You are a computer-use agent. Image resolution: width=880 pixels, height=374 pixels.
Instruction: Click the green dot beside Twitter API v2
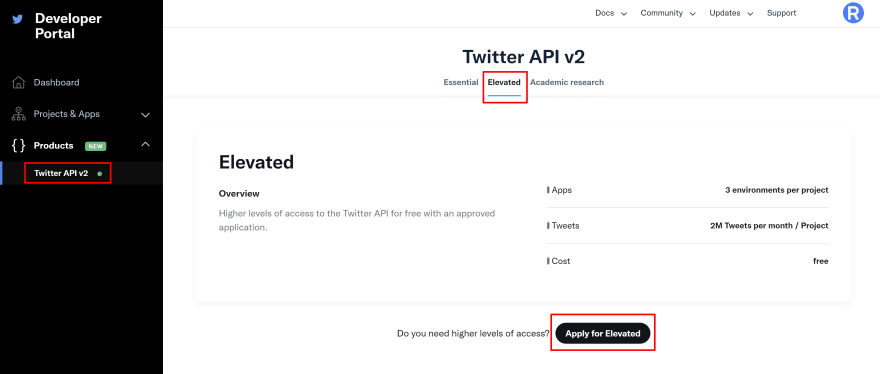pos(100,174)
